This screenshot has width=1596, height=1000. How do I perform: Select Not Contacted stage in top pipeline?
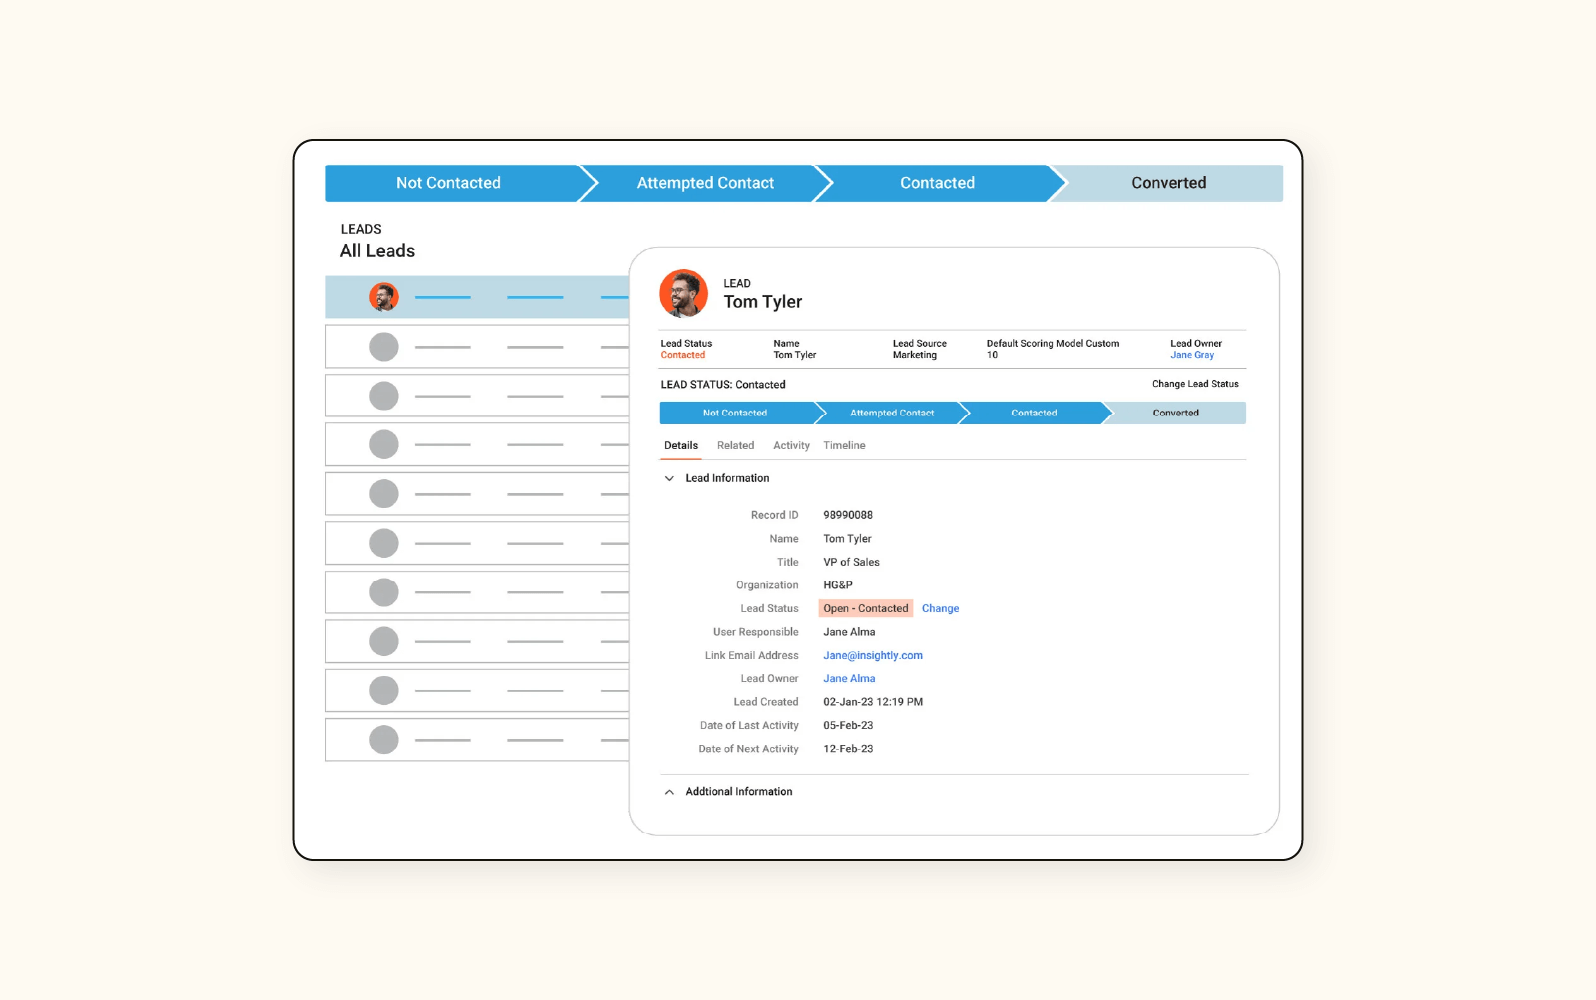pos(448,183)
